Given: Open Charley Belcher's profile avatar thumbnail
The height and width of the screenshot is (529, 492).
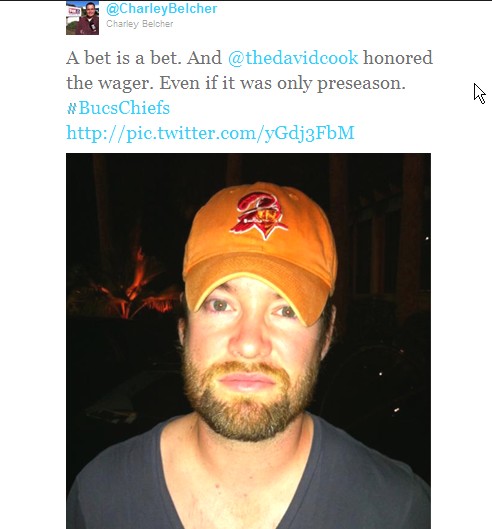Looking at the screenshot, I should [x=82, y=18].
